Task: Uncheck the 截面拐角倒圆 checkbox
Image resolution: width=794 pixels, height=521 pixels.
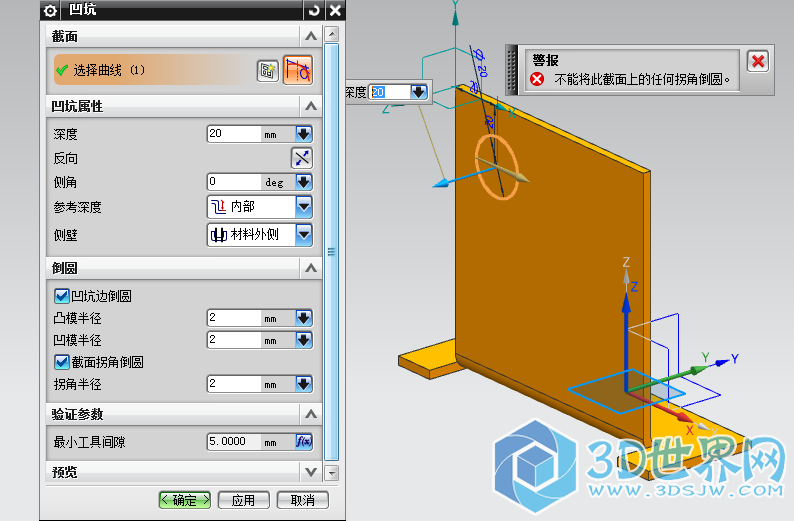Action: point(62,362)
